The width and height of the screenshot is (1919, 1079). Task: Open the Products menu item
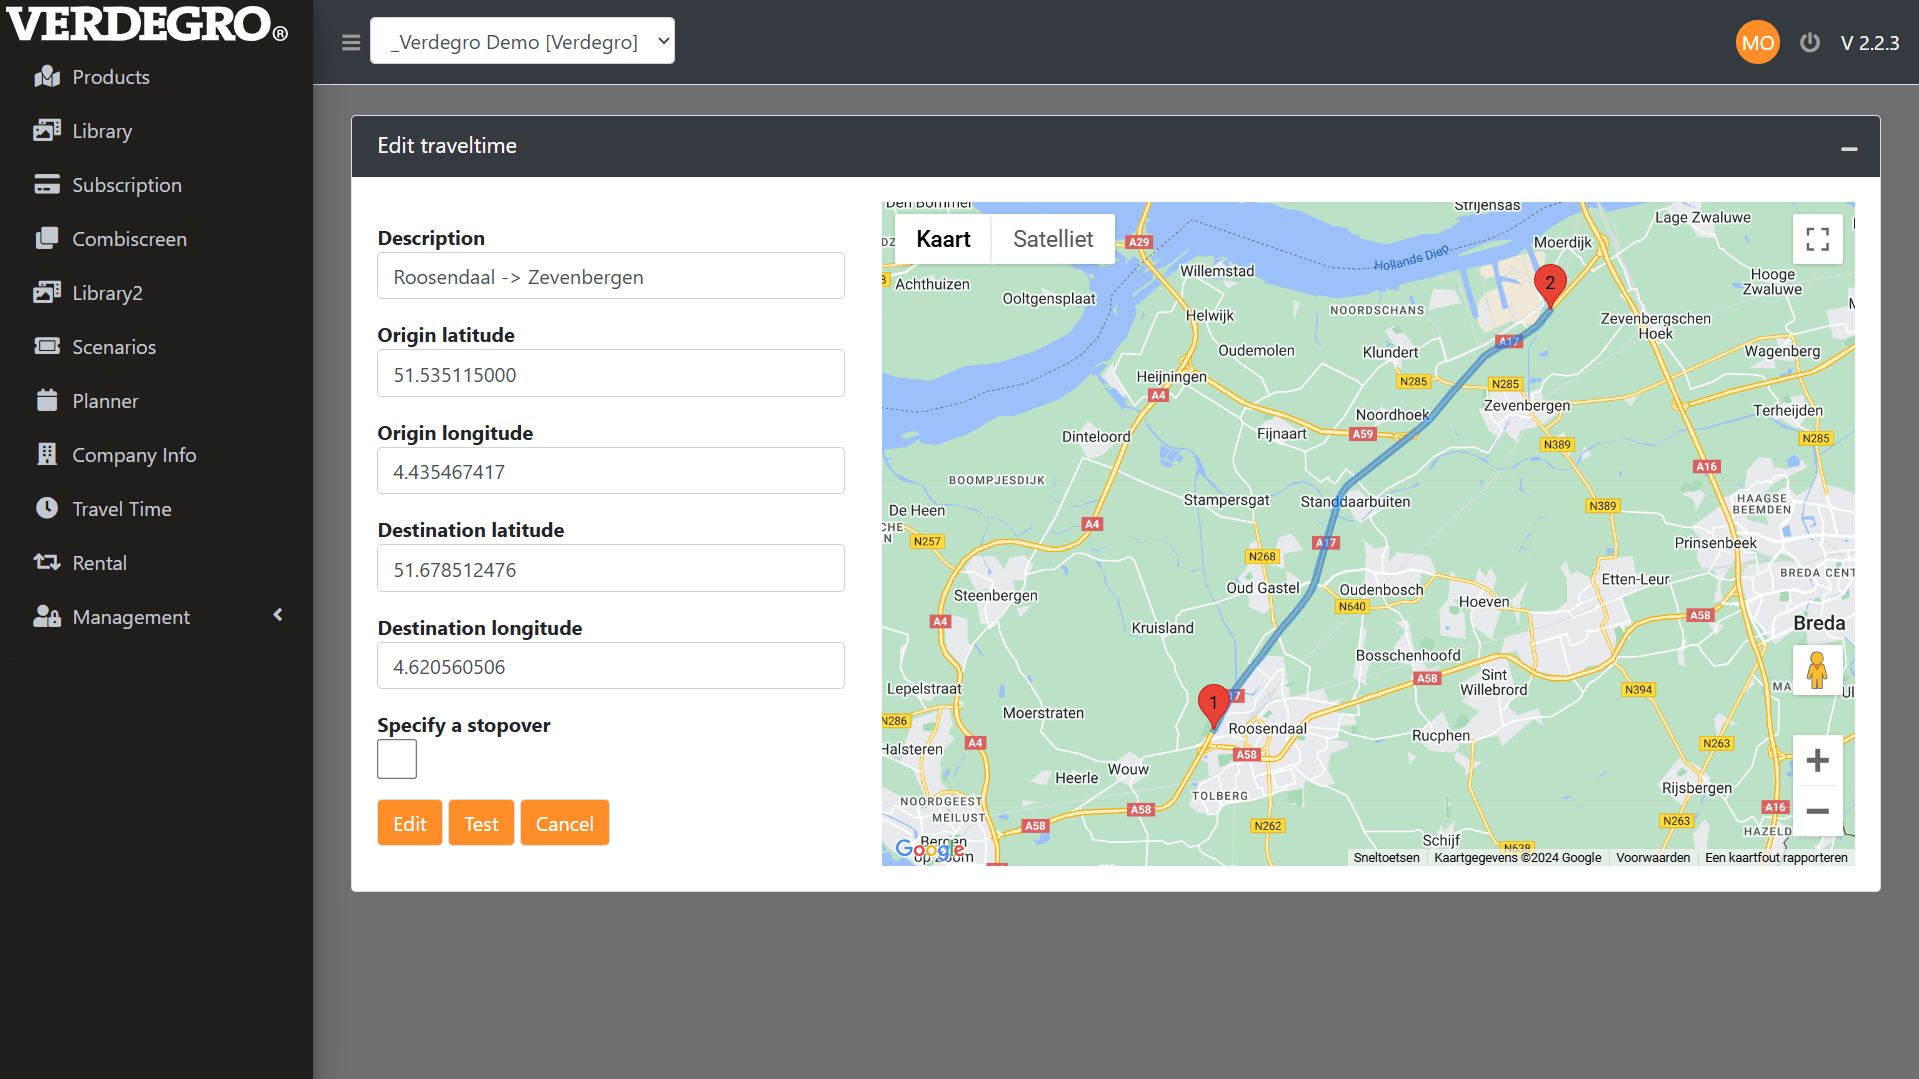[111, 77]
